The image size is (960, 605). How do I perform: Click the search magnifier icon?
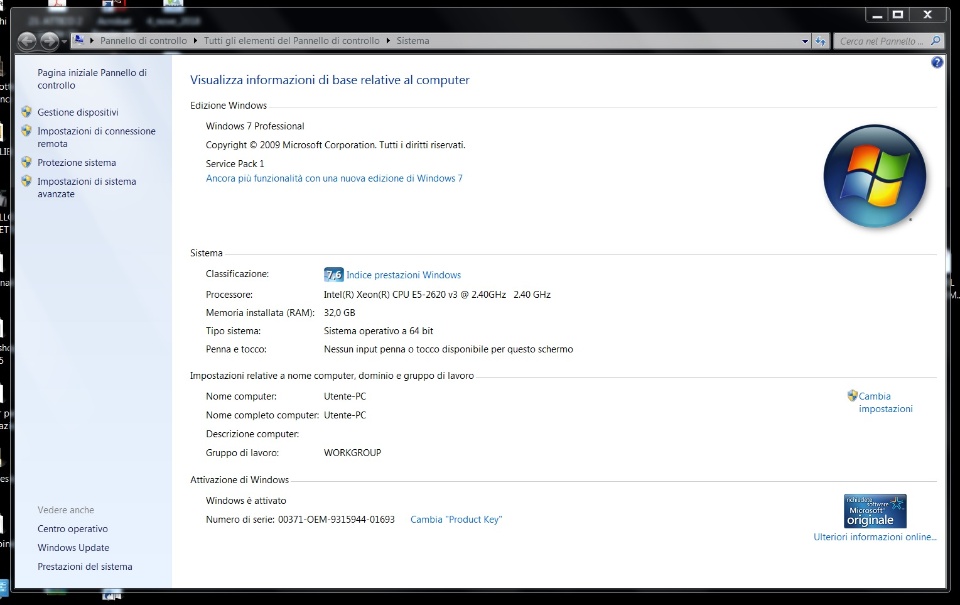point(935,41)
